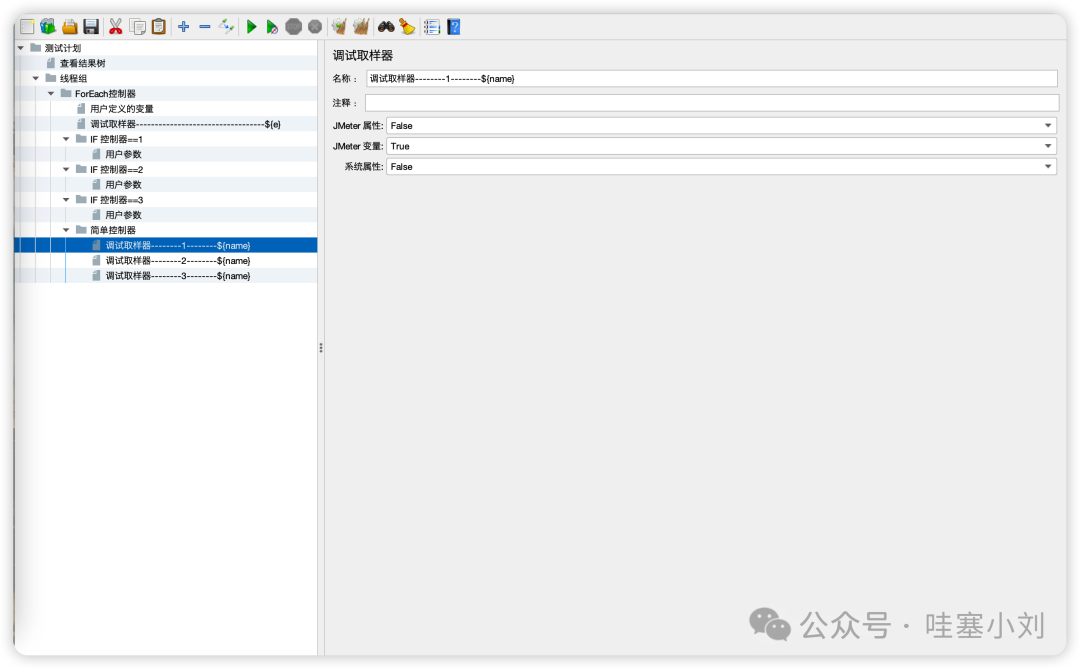The height and width of the screenshot is (669, 1080).
Task: Open the function helper list icon
Action: [432, 27]
